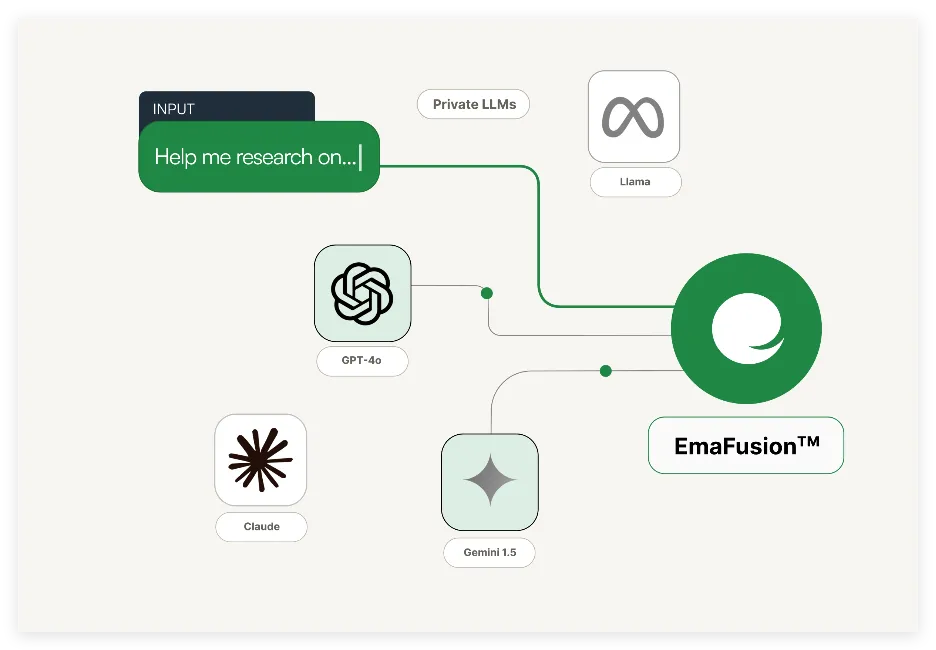Click the green dot on Gemini connector
Image resolution: width=936 pixels, height=650 pixels.
[605, 371]
